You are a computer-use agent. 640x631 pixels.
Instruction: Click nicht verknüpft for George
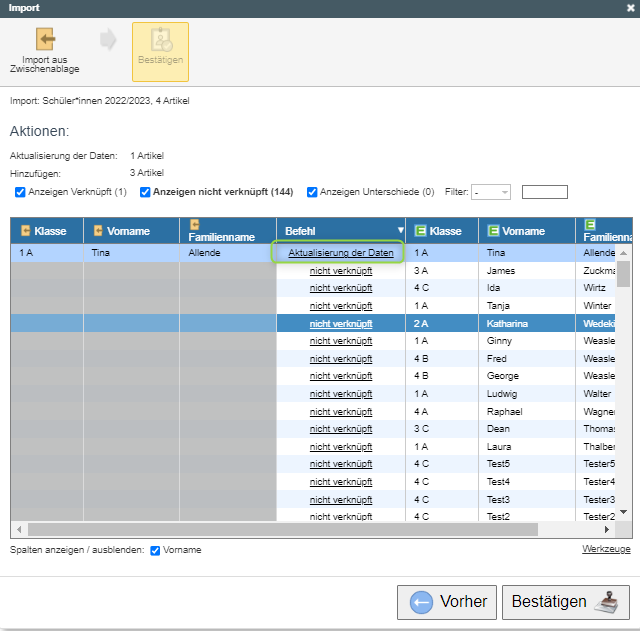341,376
